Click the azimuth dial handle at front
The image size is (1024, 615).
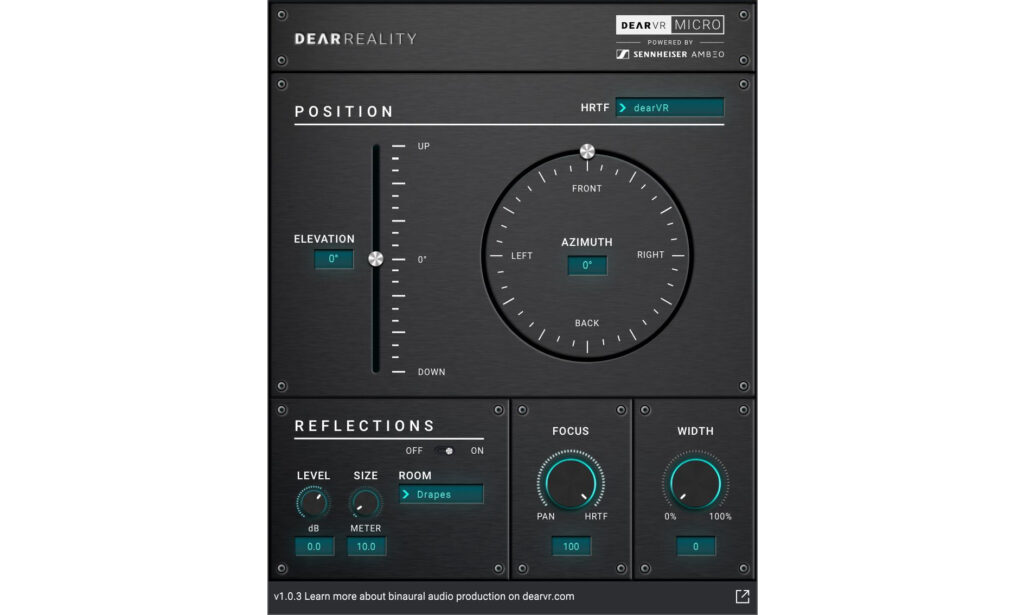[587, 151]
